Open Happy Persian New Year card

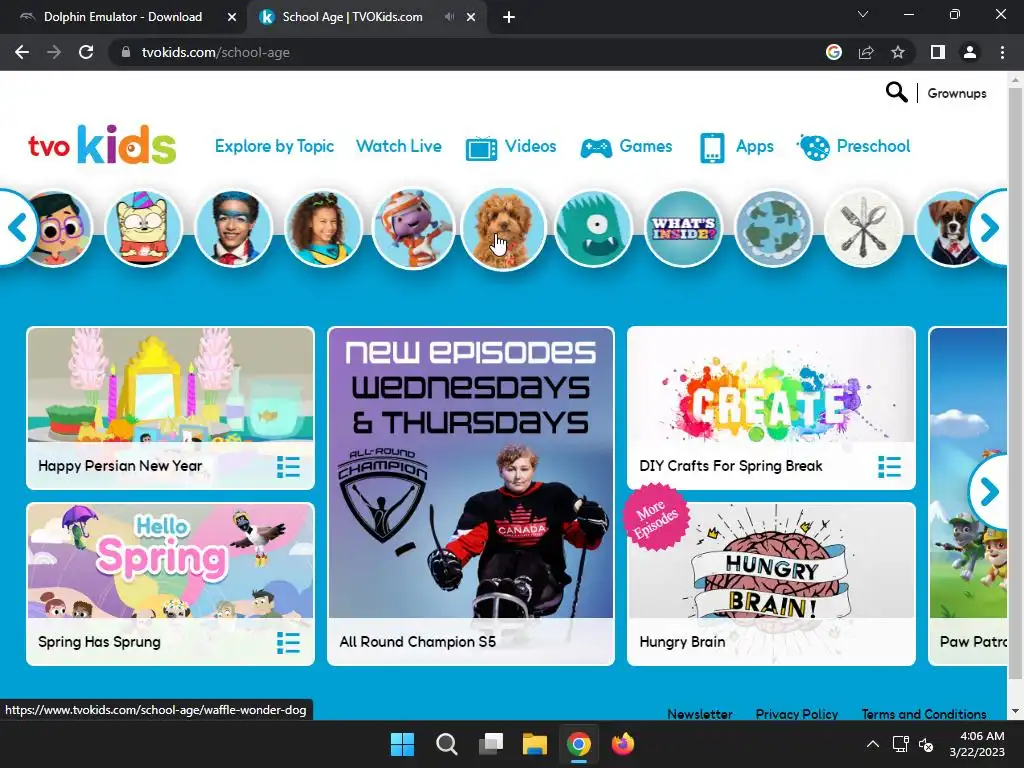pyautogui.click(x=170, y=408)
